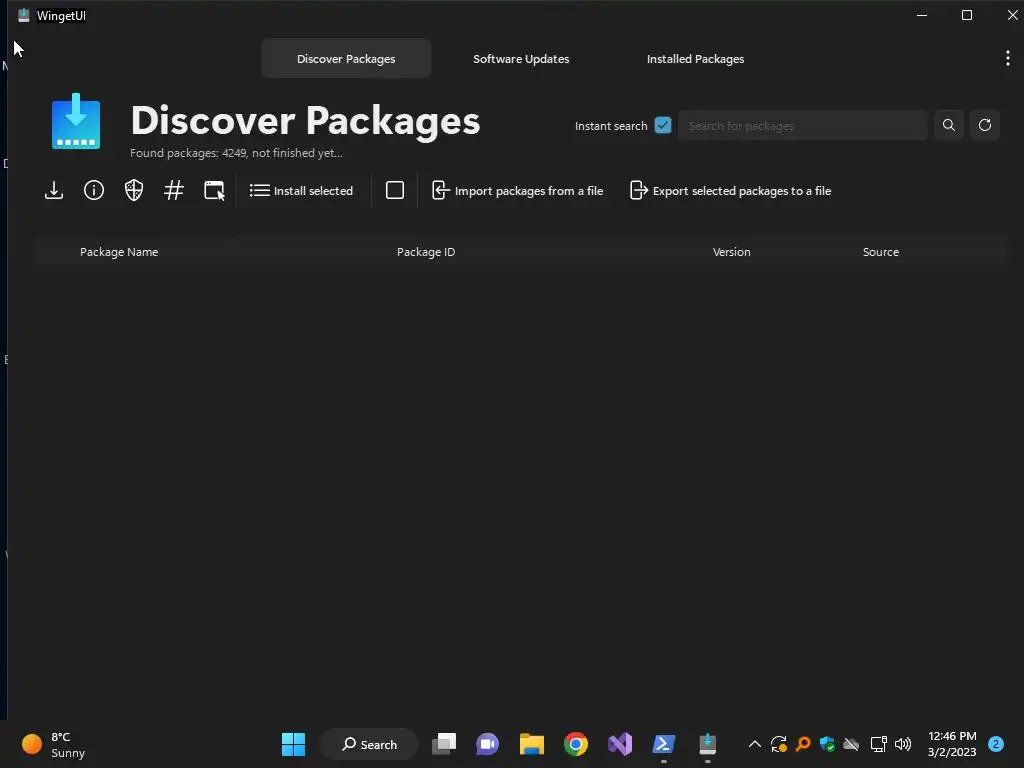
Task: Focus the Search for packages field
Action: click(803, 125)
